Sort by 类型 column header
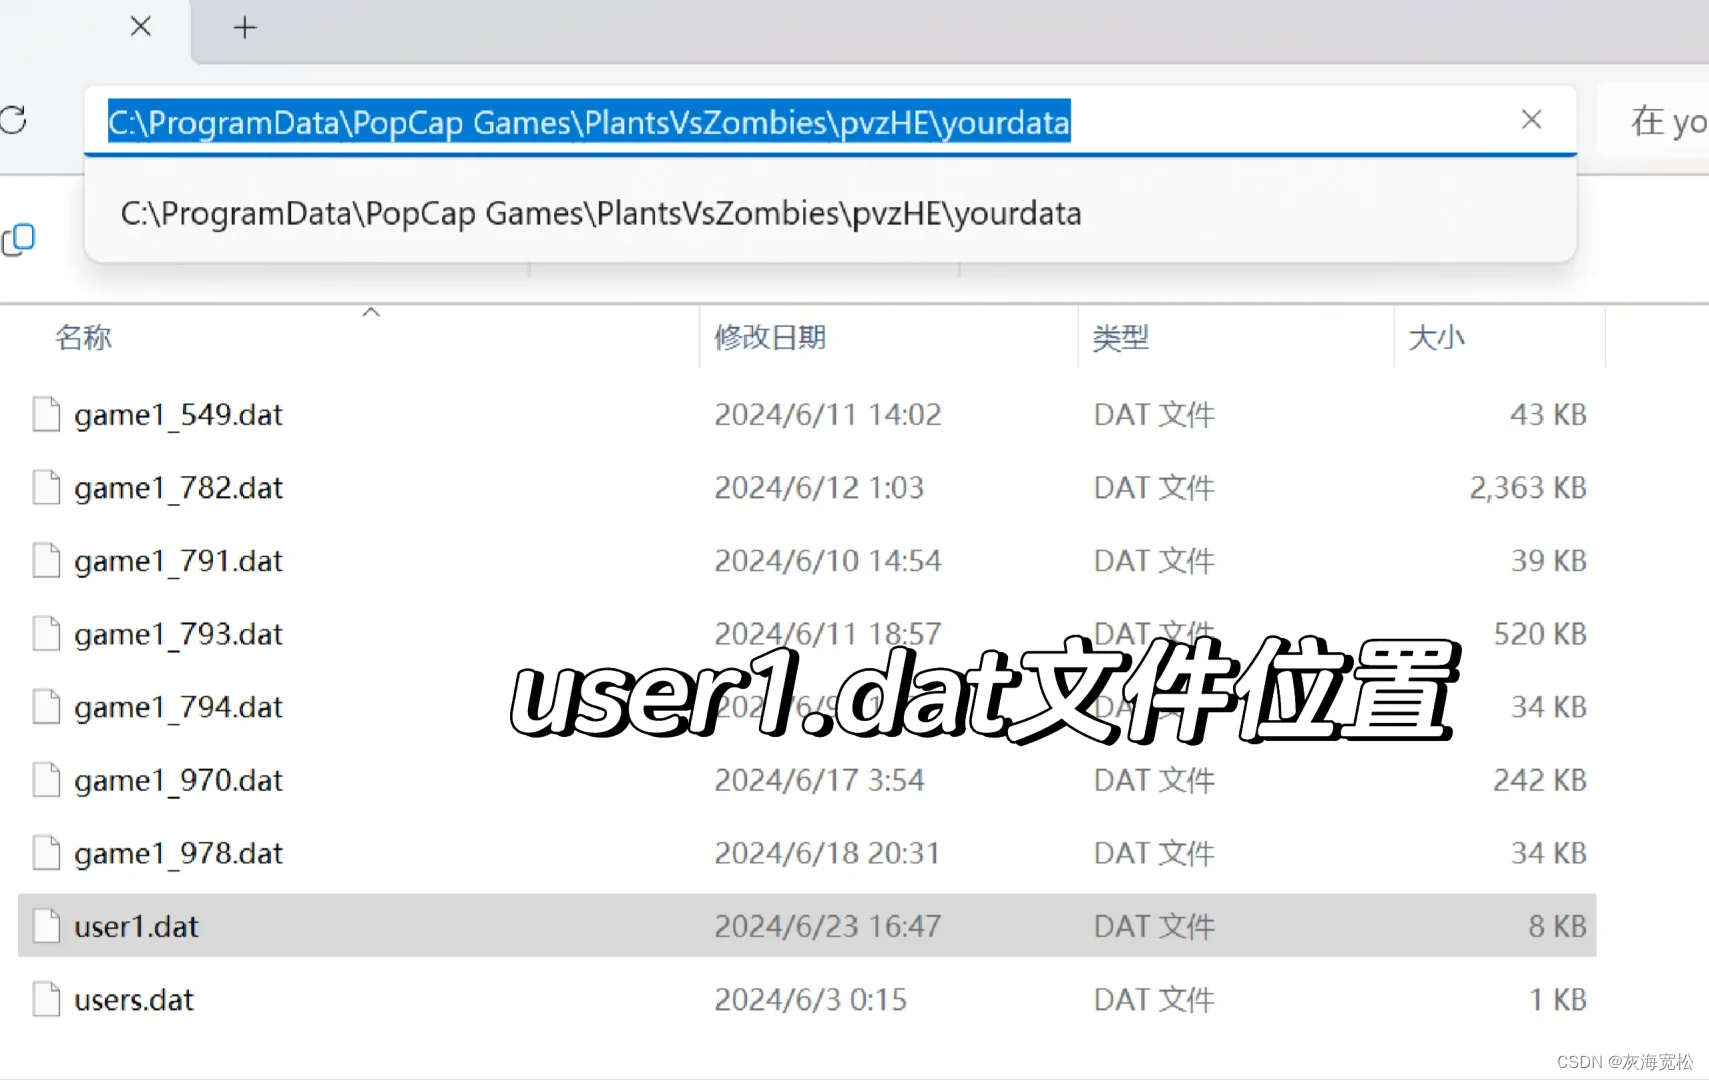Screen dimensions: 1709x1080 tap(1120, 337)
